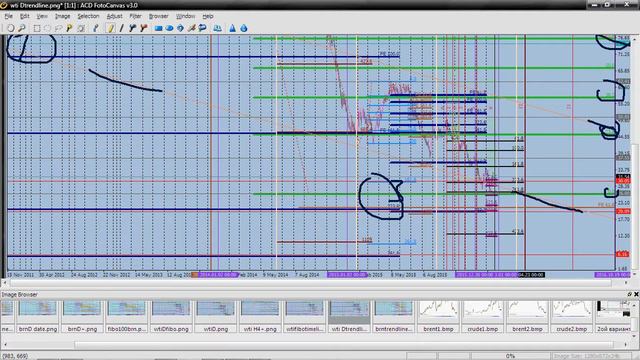640x360 pixels.
Task: Open the Adjust menu
Action: [114, 16]
